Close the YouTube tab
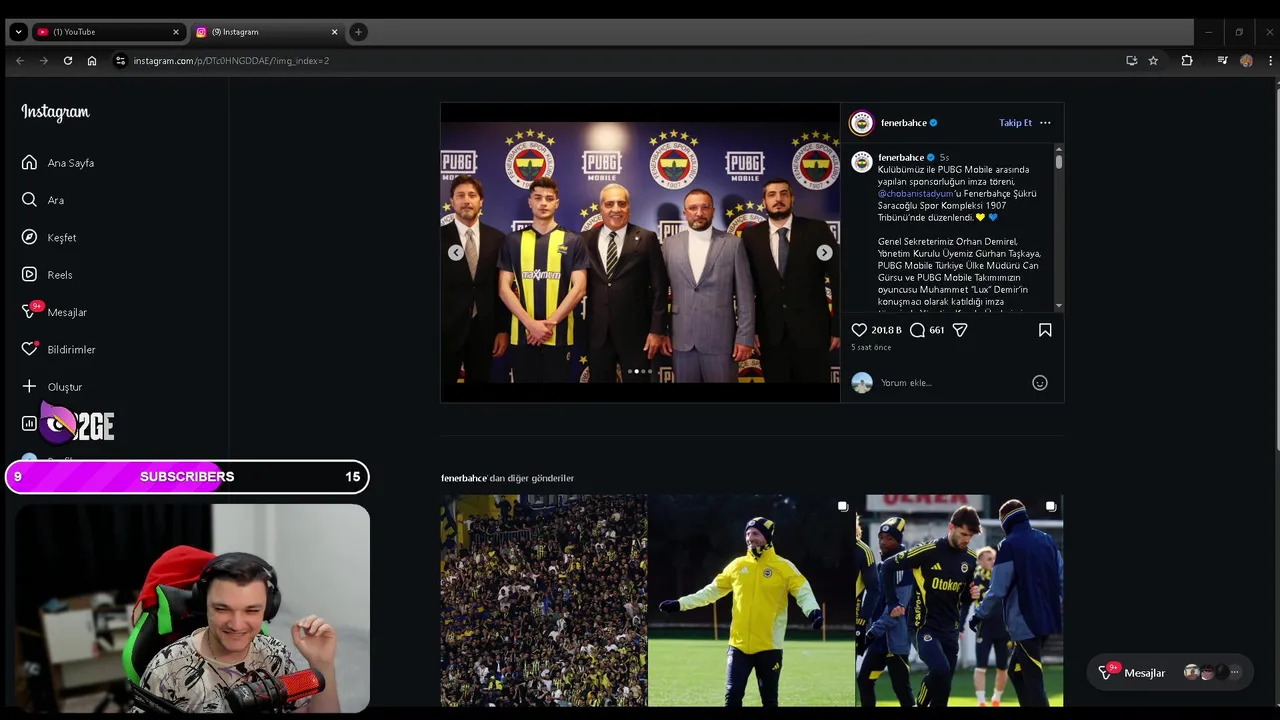The image size is (1280, 720). (x=176, y=32)
